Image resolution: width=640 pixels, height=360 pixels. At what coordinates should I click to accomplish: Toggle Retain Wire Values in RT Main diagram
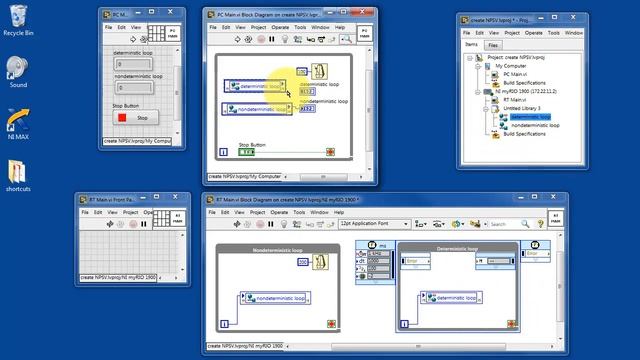(297, 224)
